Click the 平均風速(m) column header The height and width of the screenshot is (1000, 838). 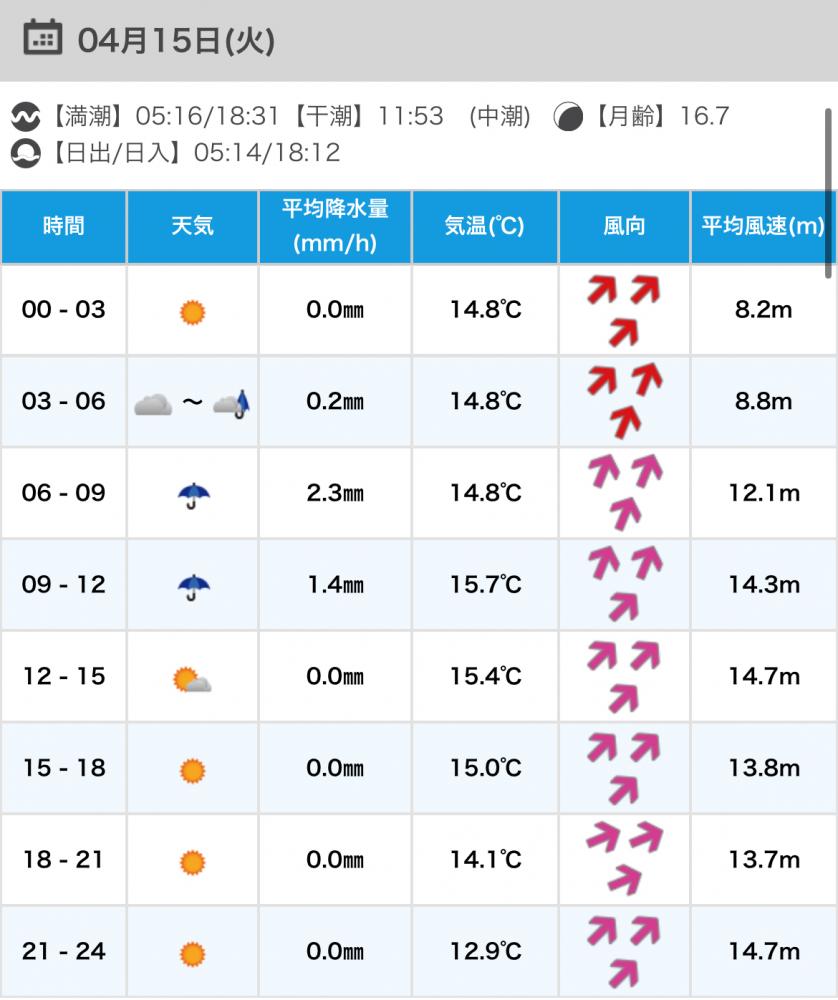[763, 226]
